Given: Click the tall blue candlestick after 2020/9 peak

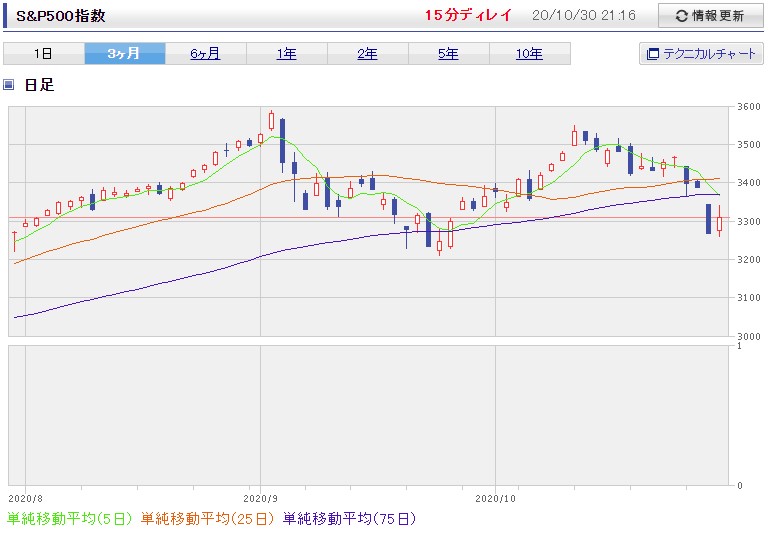Looking at the screenshot, I should tap(282, 141).
